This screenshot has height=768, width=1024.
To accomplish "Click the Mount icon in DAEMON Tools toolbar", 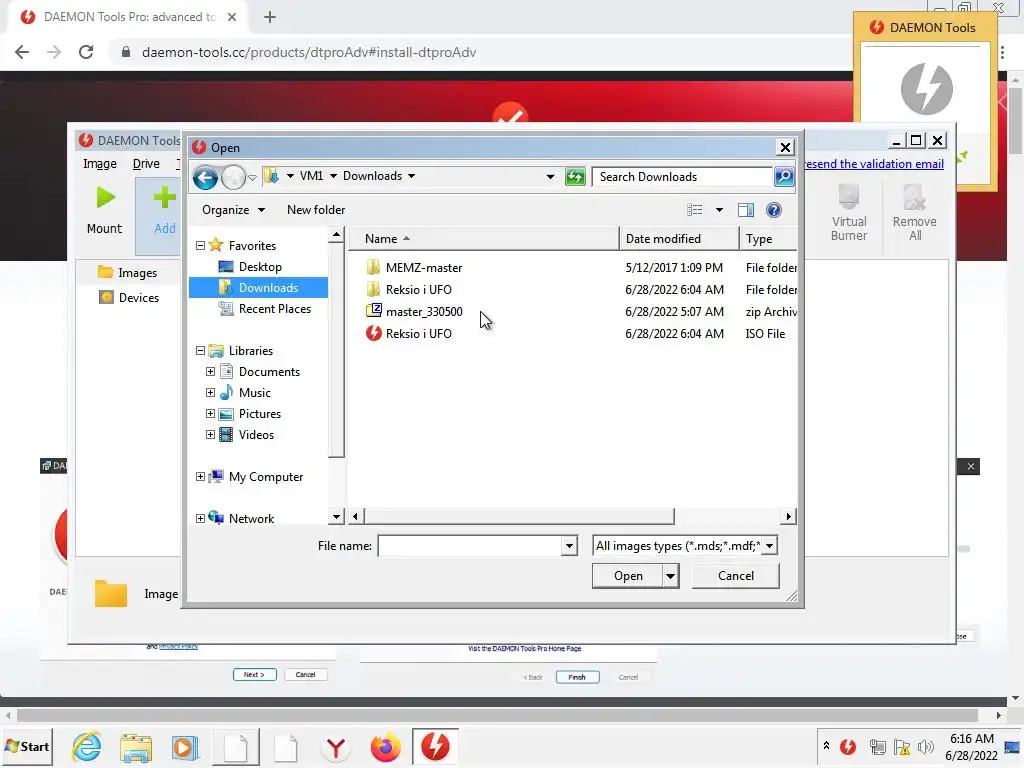I will pyautogui.click(x=104, y=199).
